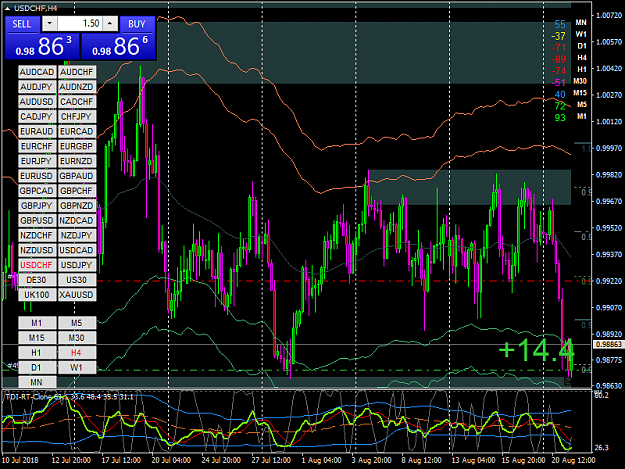
Task: Choose the GBPJPY pair button
Action: coord(37,206)
